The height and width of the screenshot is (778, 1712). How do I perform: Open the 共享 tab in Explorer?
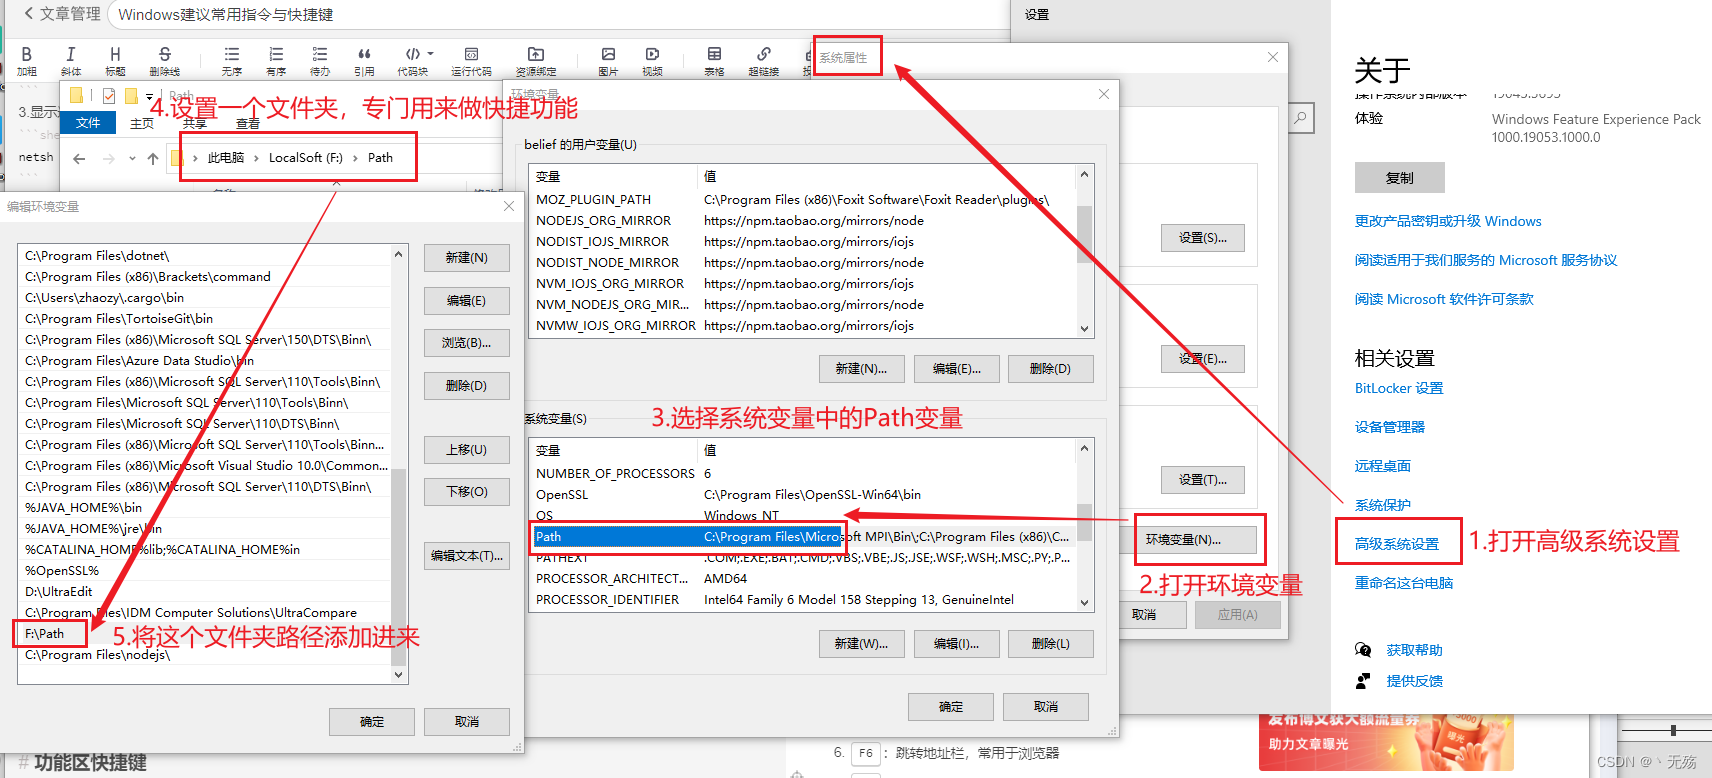pyautogui.click(x=195, y=123)
